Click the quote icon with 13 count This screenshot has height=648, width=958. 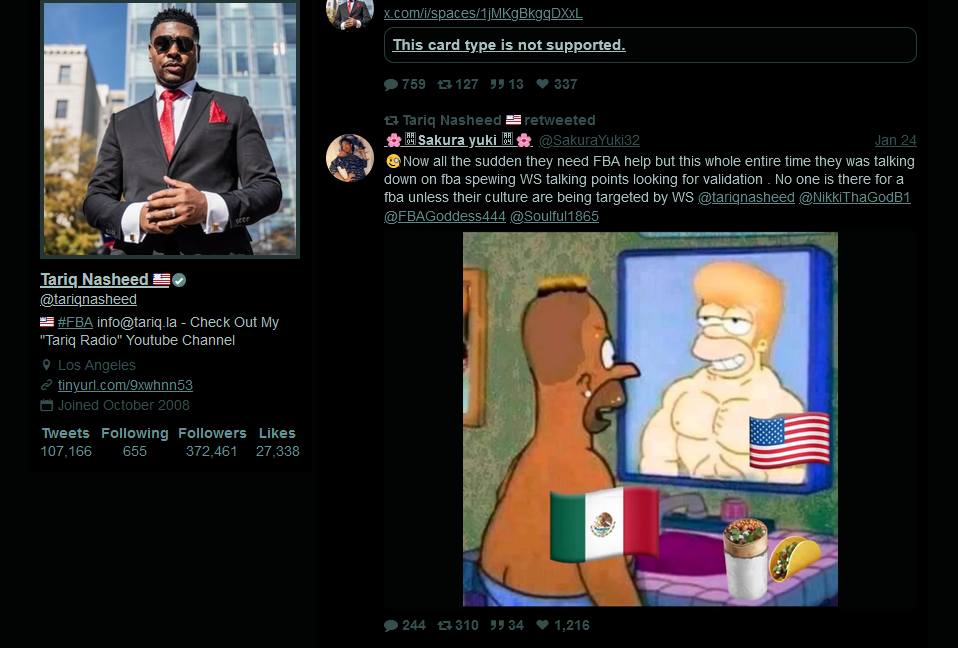(x=497, y=84)
